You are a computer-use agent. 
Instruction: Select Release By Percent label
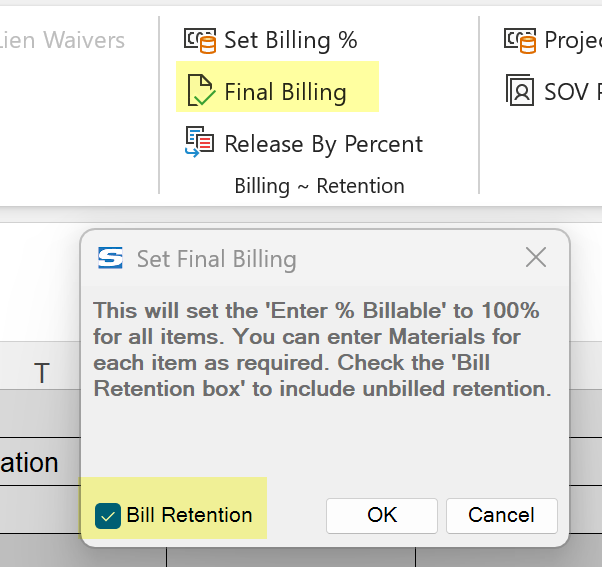tap(324, 144)
